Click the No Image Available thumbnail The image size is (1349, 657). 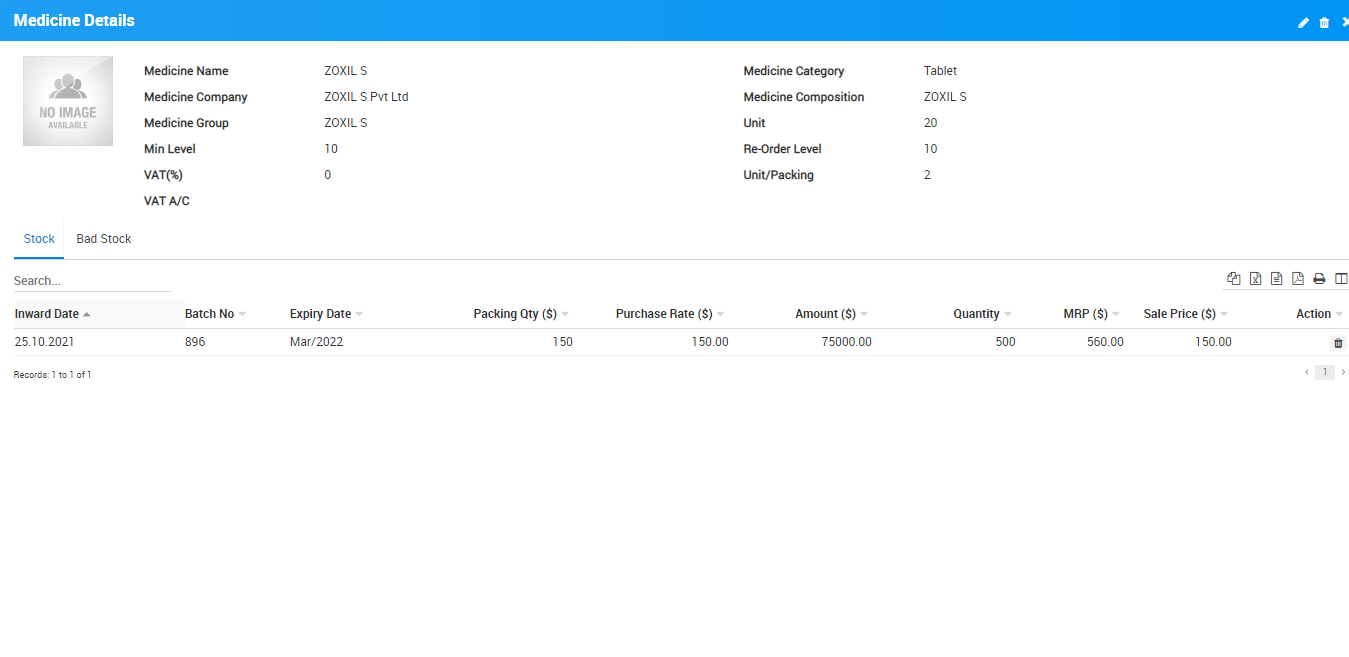pos(68,101)
